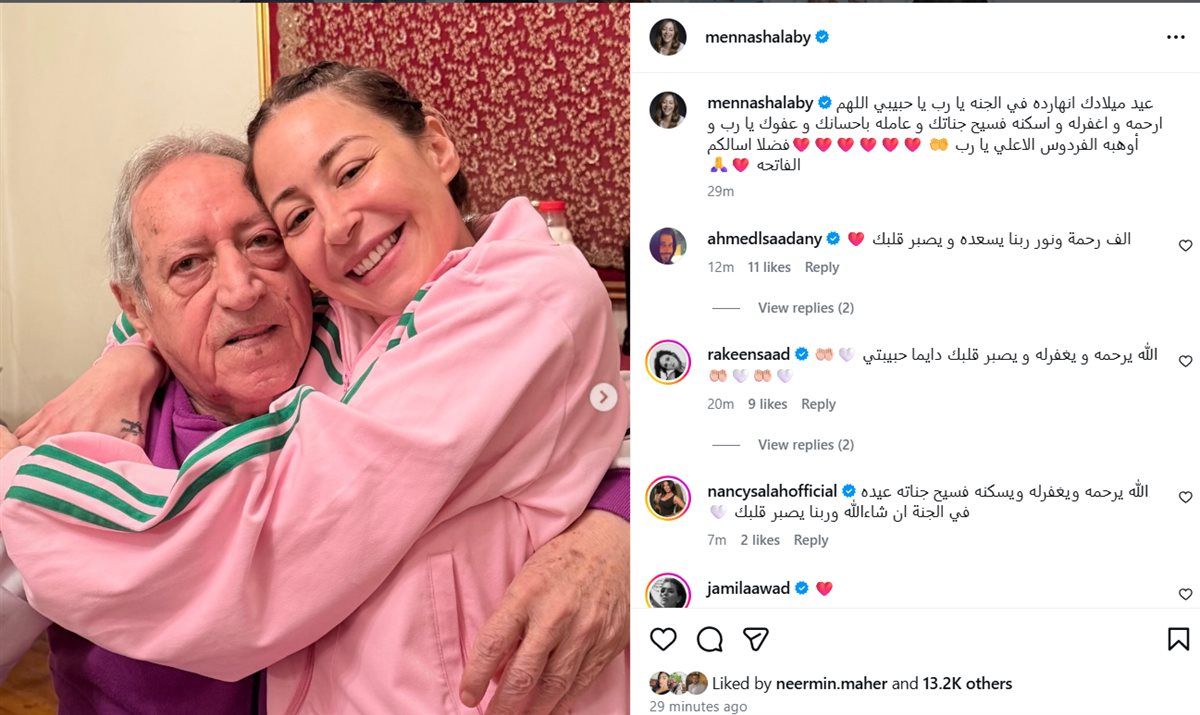Like nancysalahofficial's comment heart
The height and width of the screenshot is (715, 1200).
click(1185, 497)
